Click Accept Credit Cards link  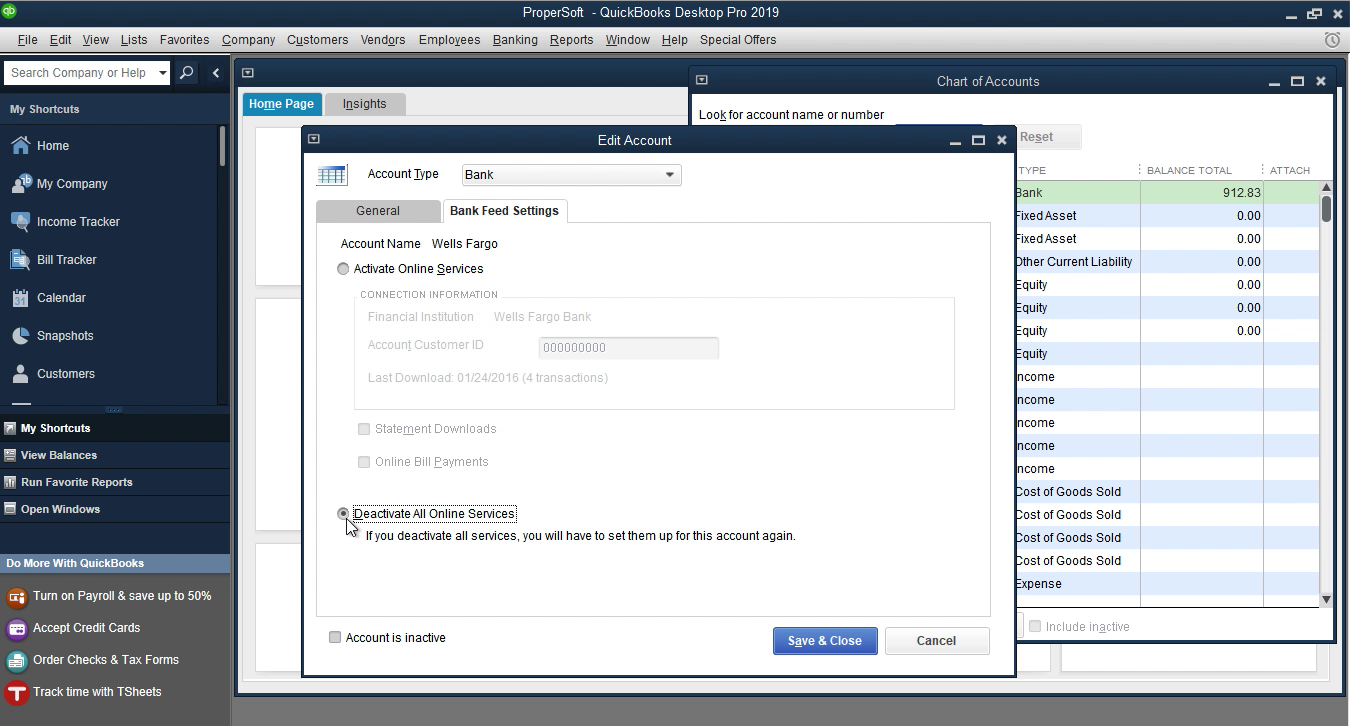point(86,628)
